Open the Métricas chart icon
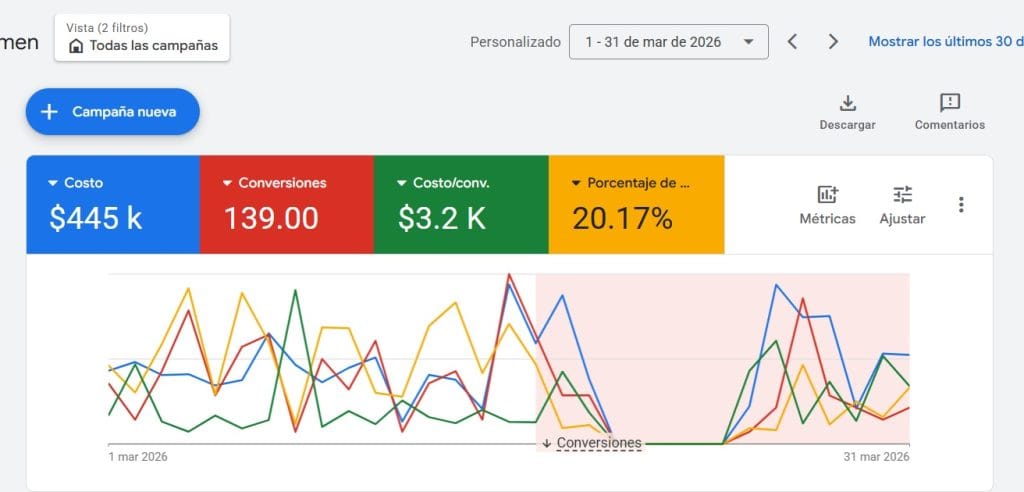The height and width of the screenshot is (492, 1024). click(x=827, y=194)
